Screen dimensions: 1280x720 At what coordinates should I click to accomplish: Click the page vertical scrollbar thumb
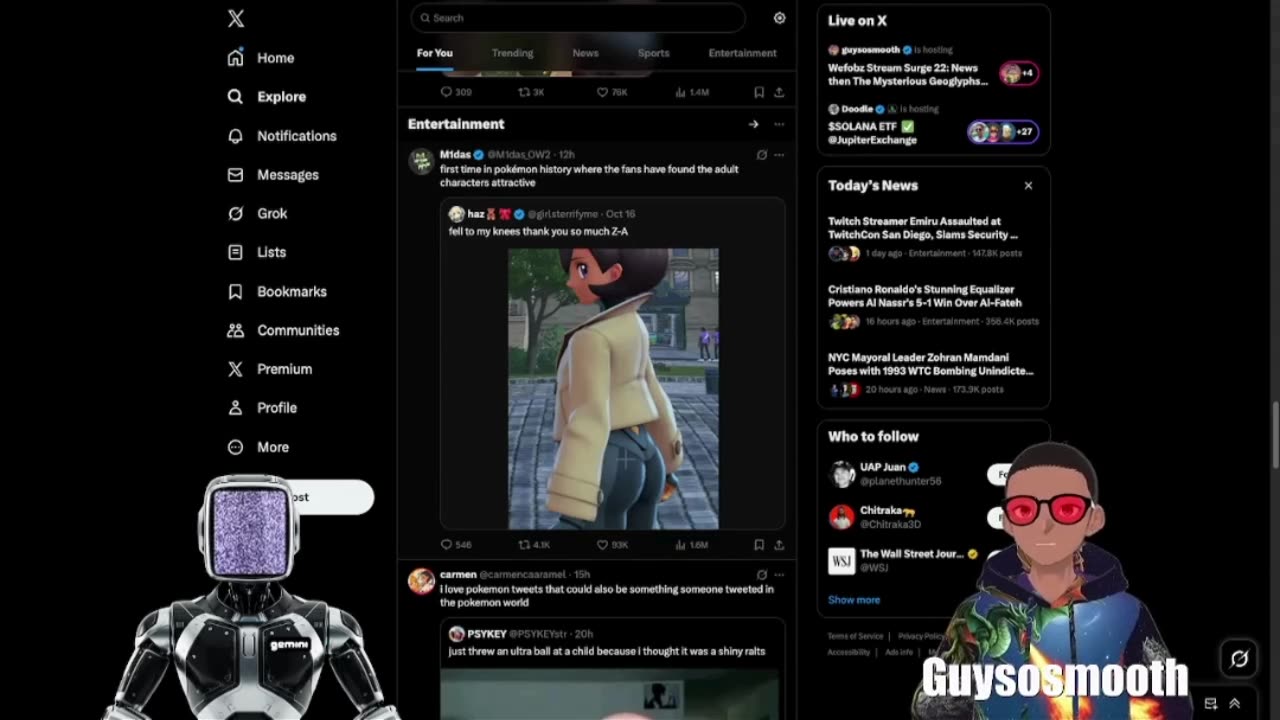coord(1275,433)
